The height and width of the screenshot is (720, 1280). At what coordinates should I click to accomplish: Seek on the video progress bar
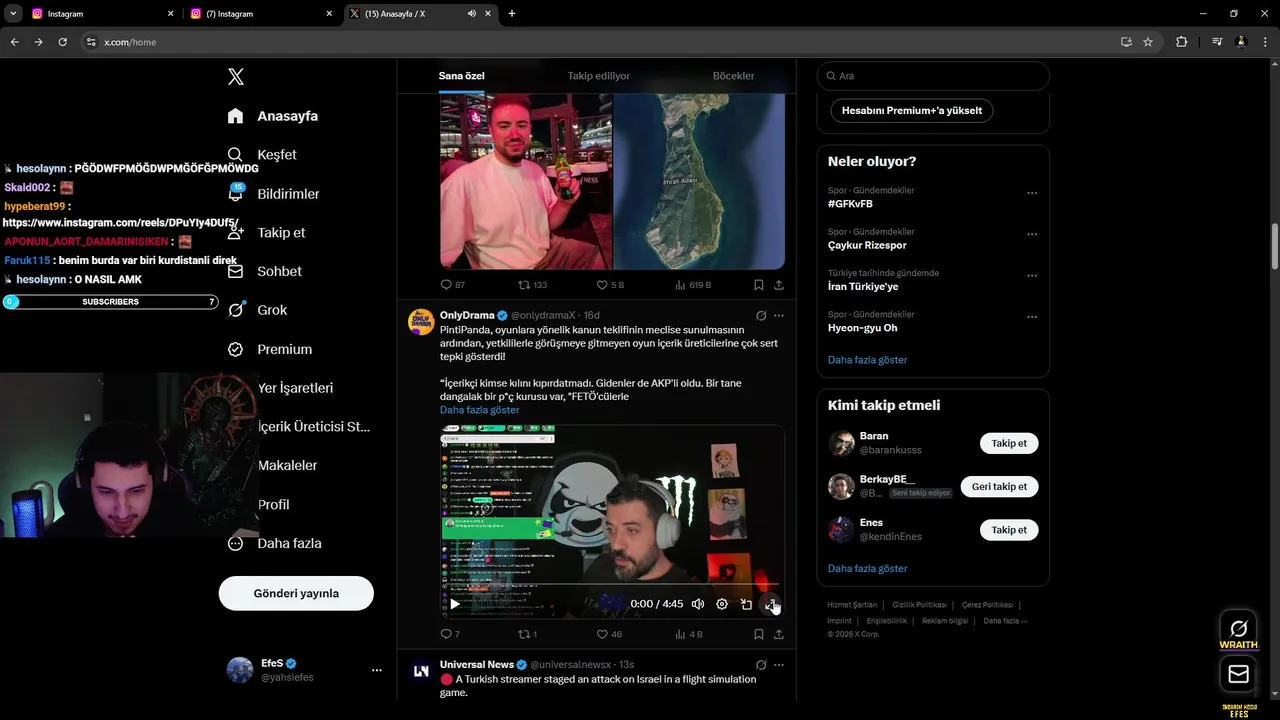click(612, 584)
